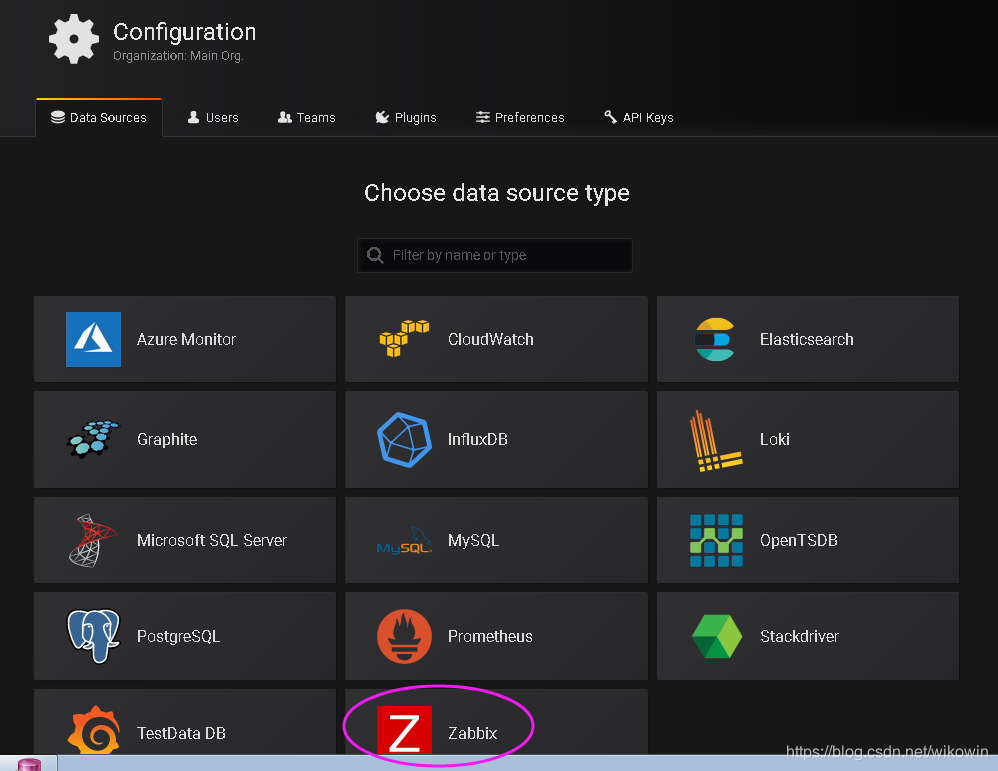This screenshot has height=771, width=998.
Task: Click the Microsoft SQL Server icon
Action: click(93, 541)
